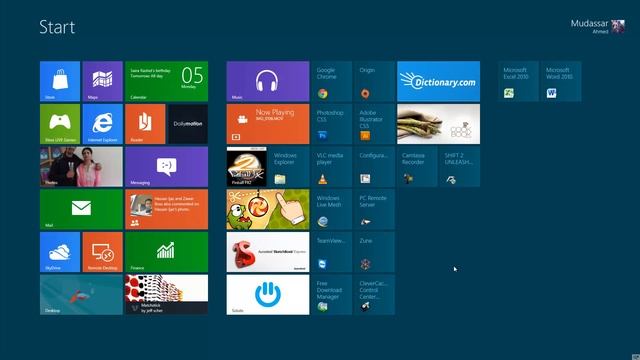Open the People tile with photo comment
Viewport: 640px width, 360px height.
tap(167, 209)
